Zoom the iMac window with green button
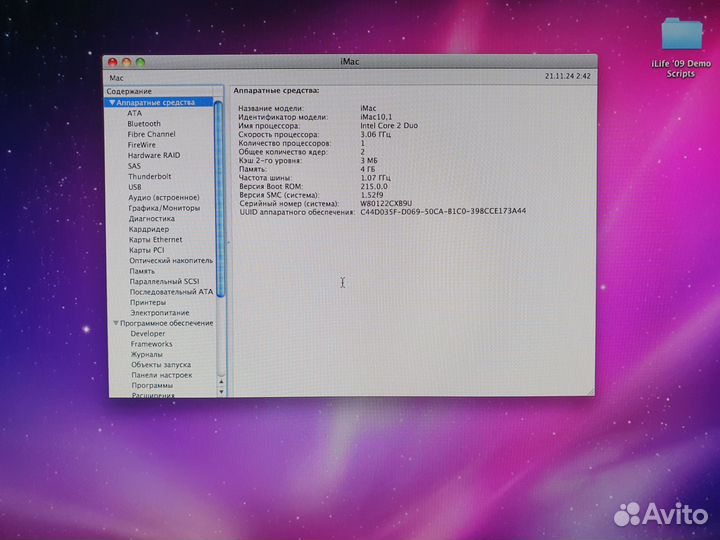The image size is (720, 540). tap(141, 62)
